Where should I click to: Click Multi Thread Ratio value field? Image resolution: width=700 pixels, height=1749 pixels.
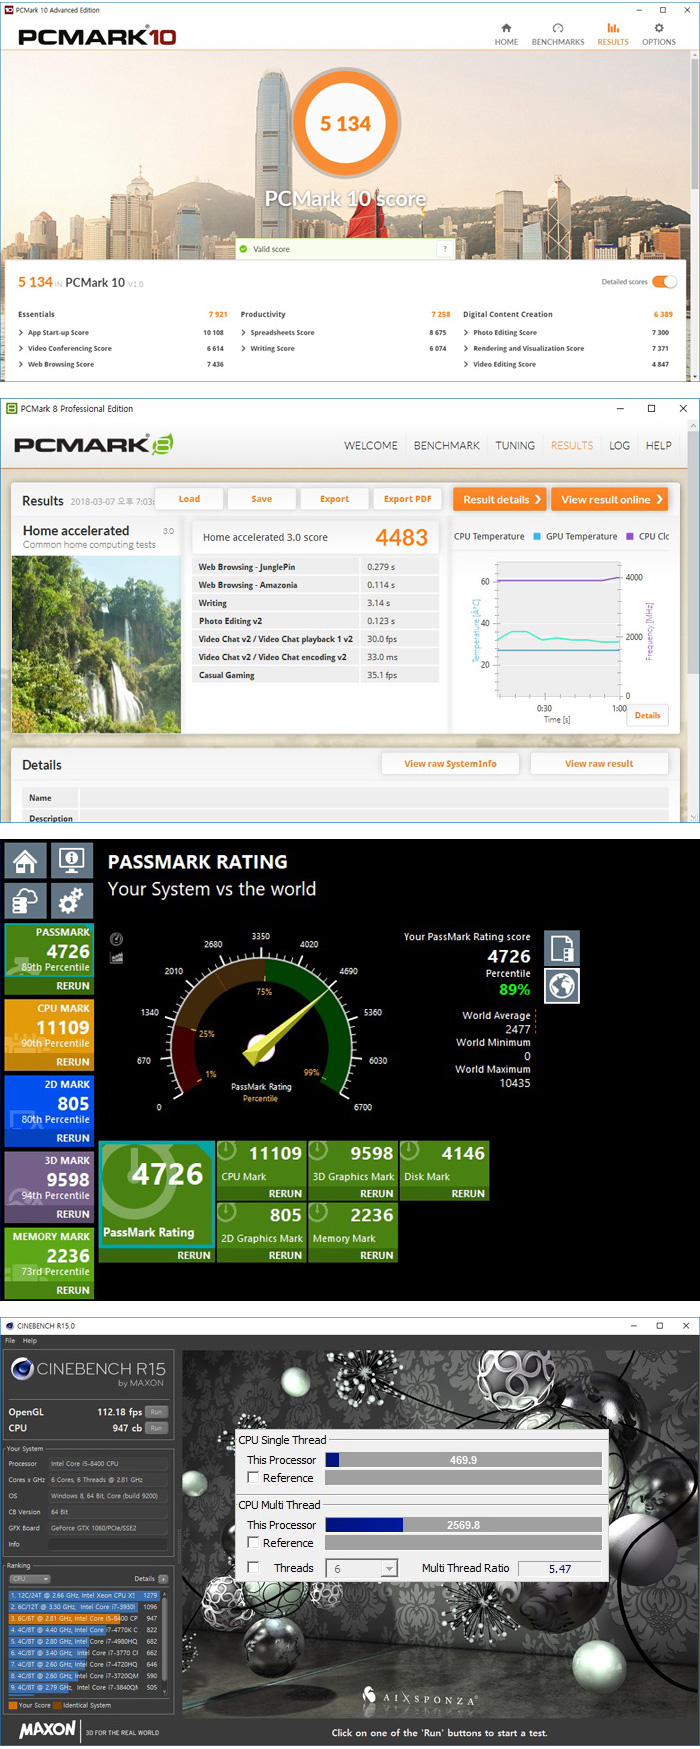[x=560, y=1568]
